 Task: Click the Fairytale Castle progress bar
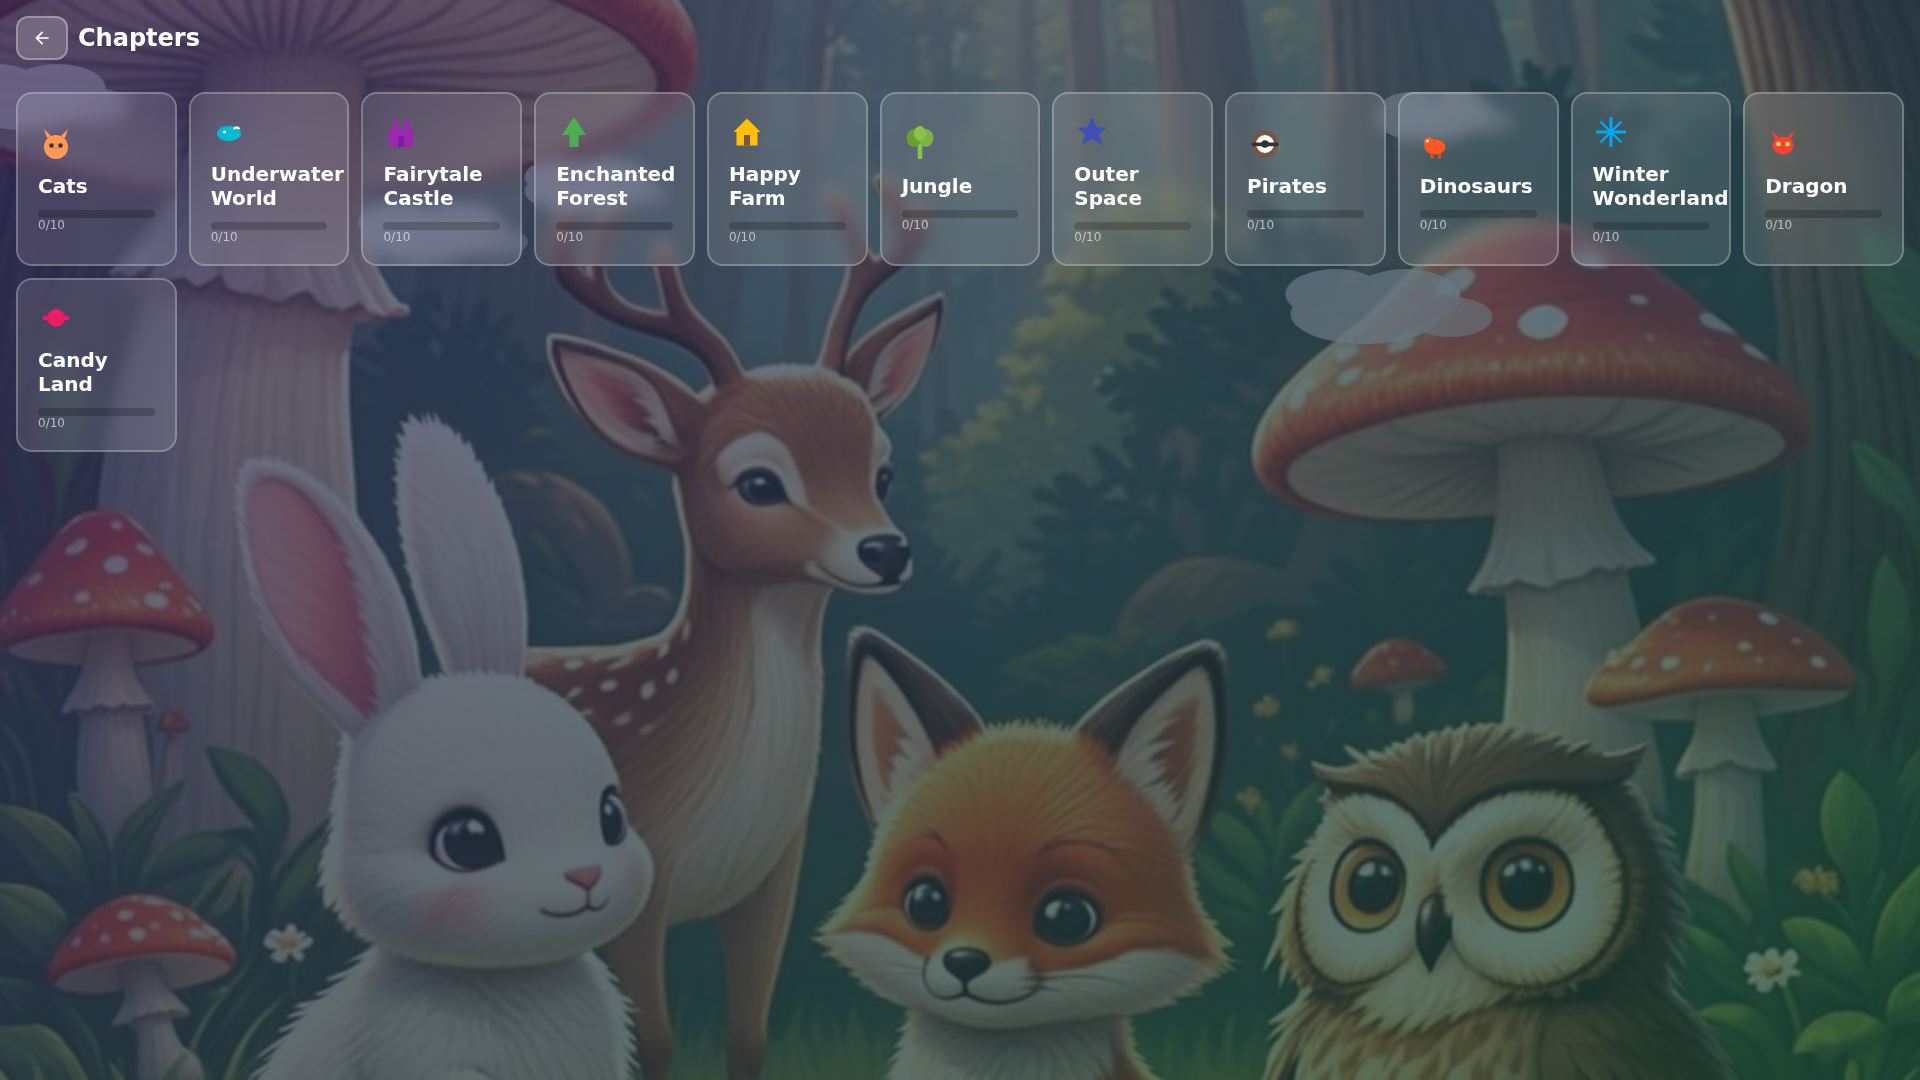(x=442, y=226)
